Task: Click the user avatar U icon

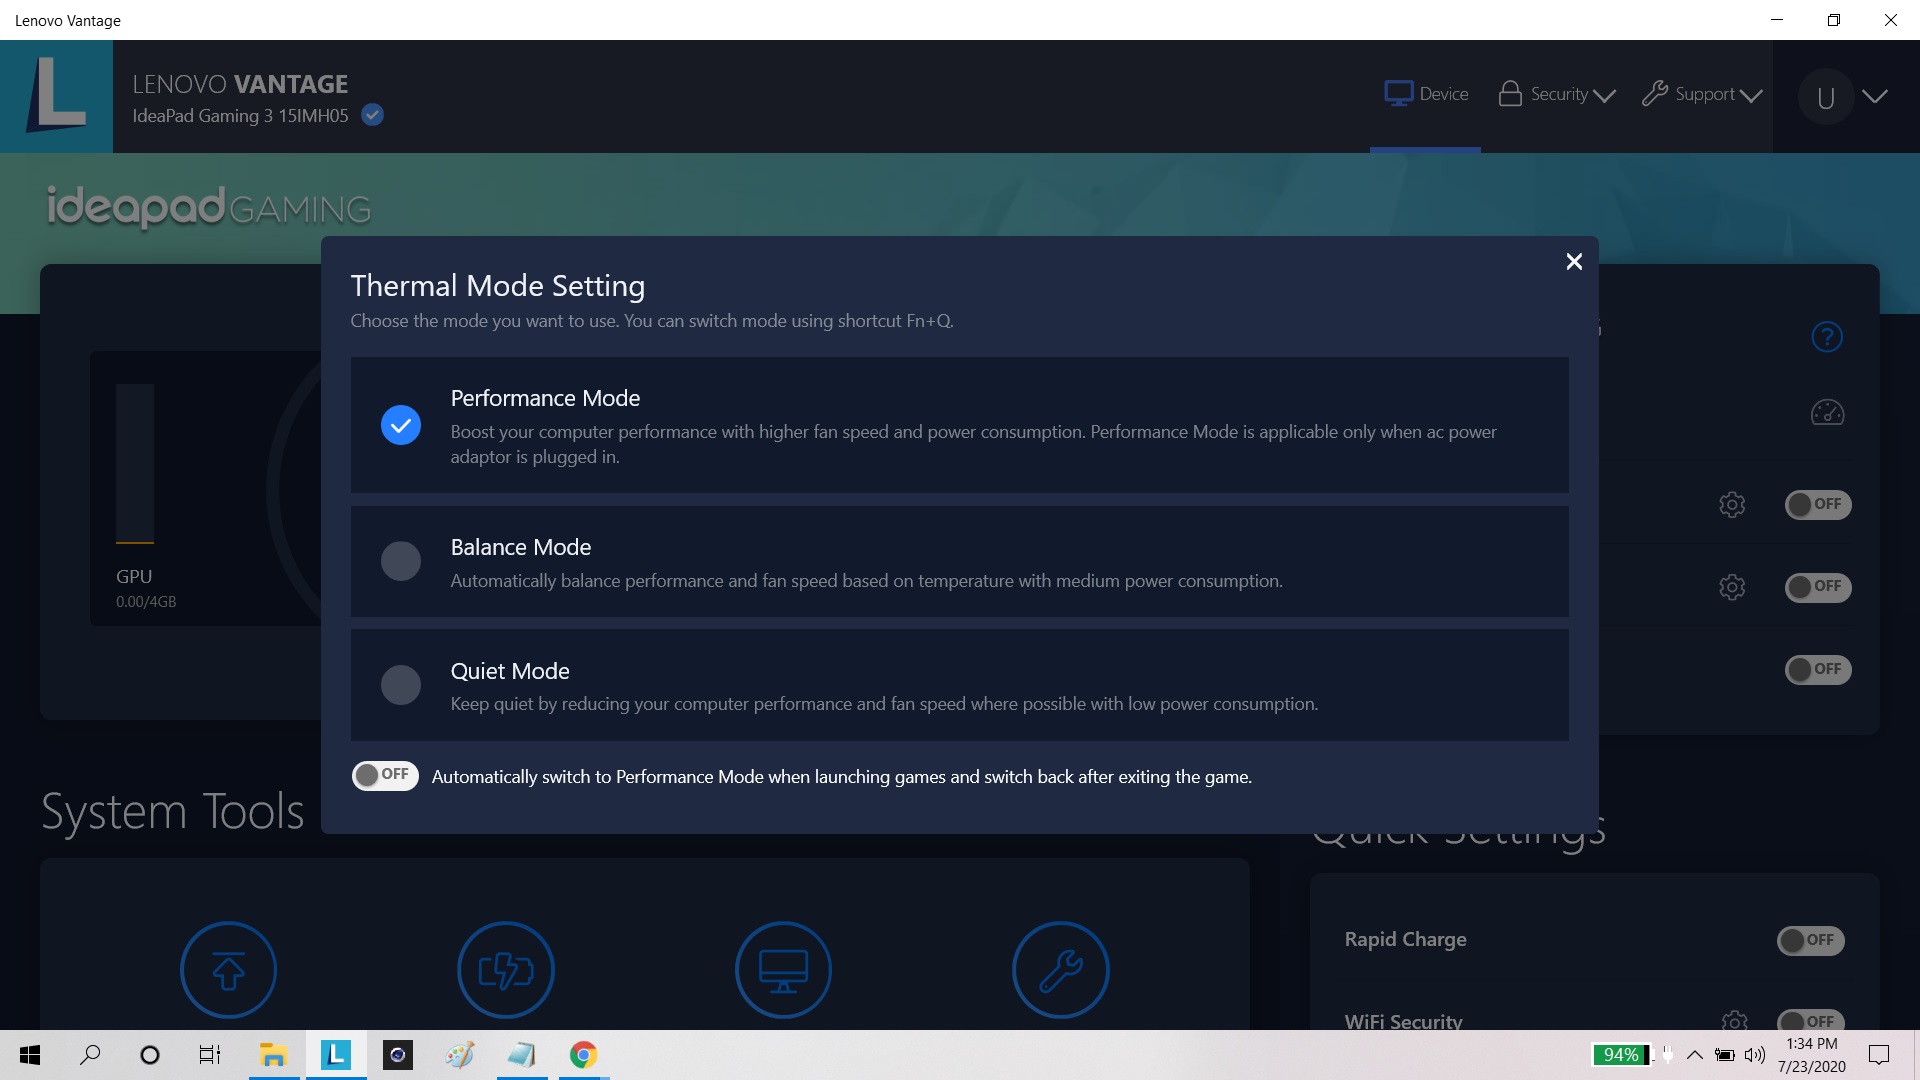Action: point(1826,97)
